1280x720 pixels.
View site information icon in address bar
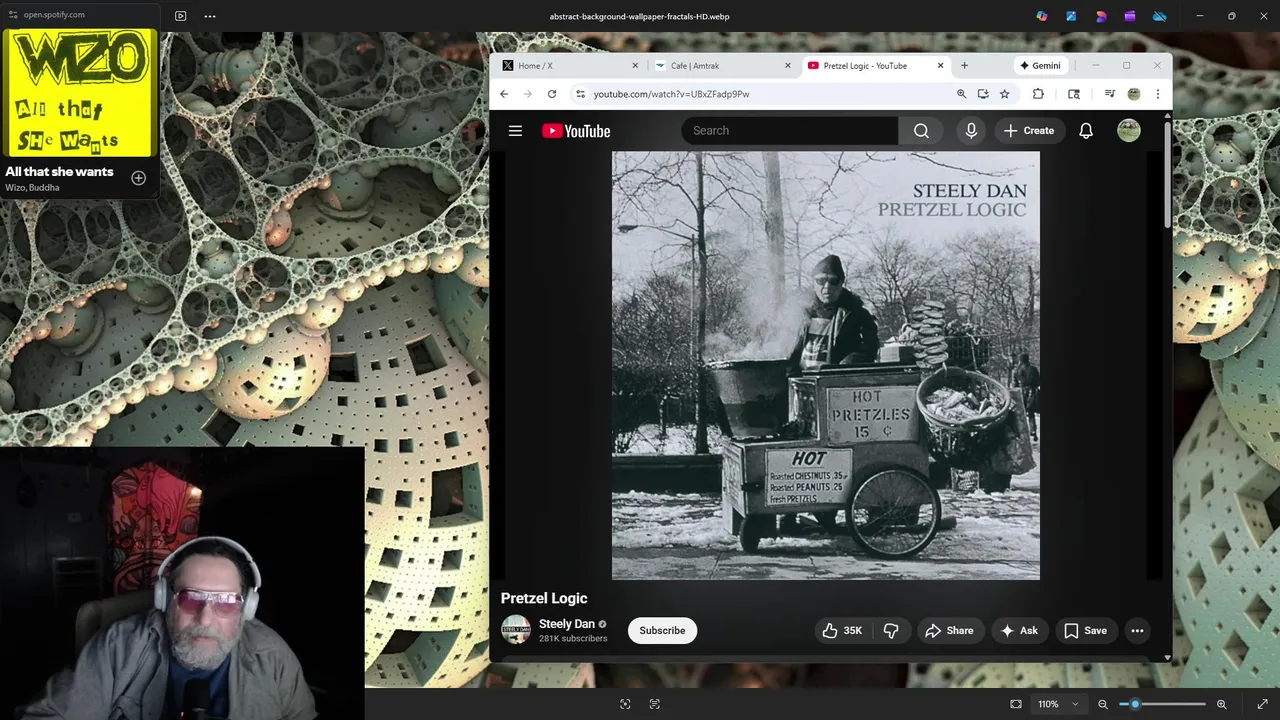point(580,94)
